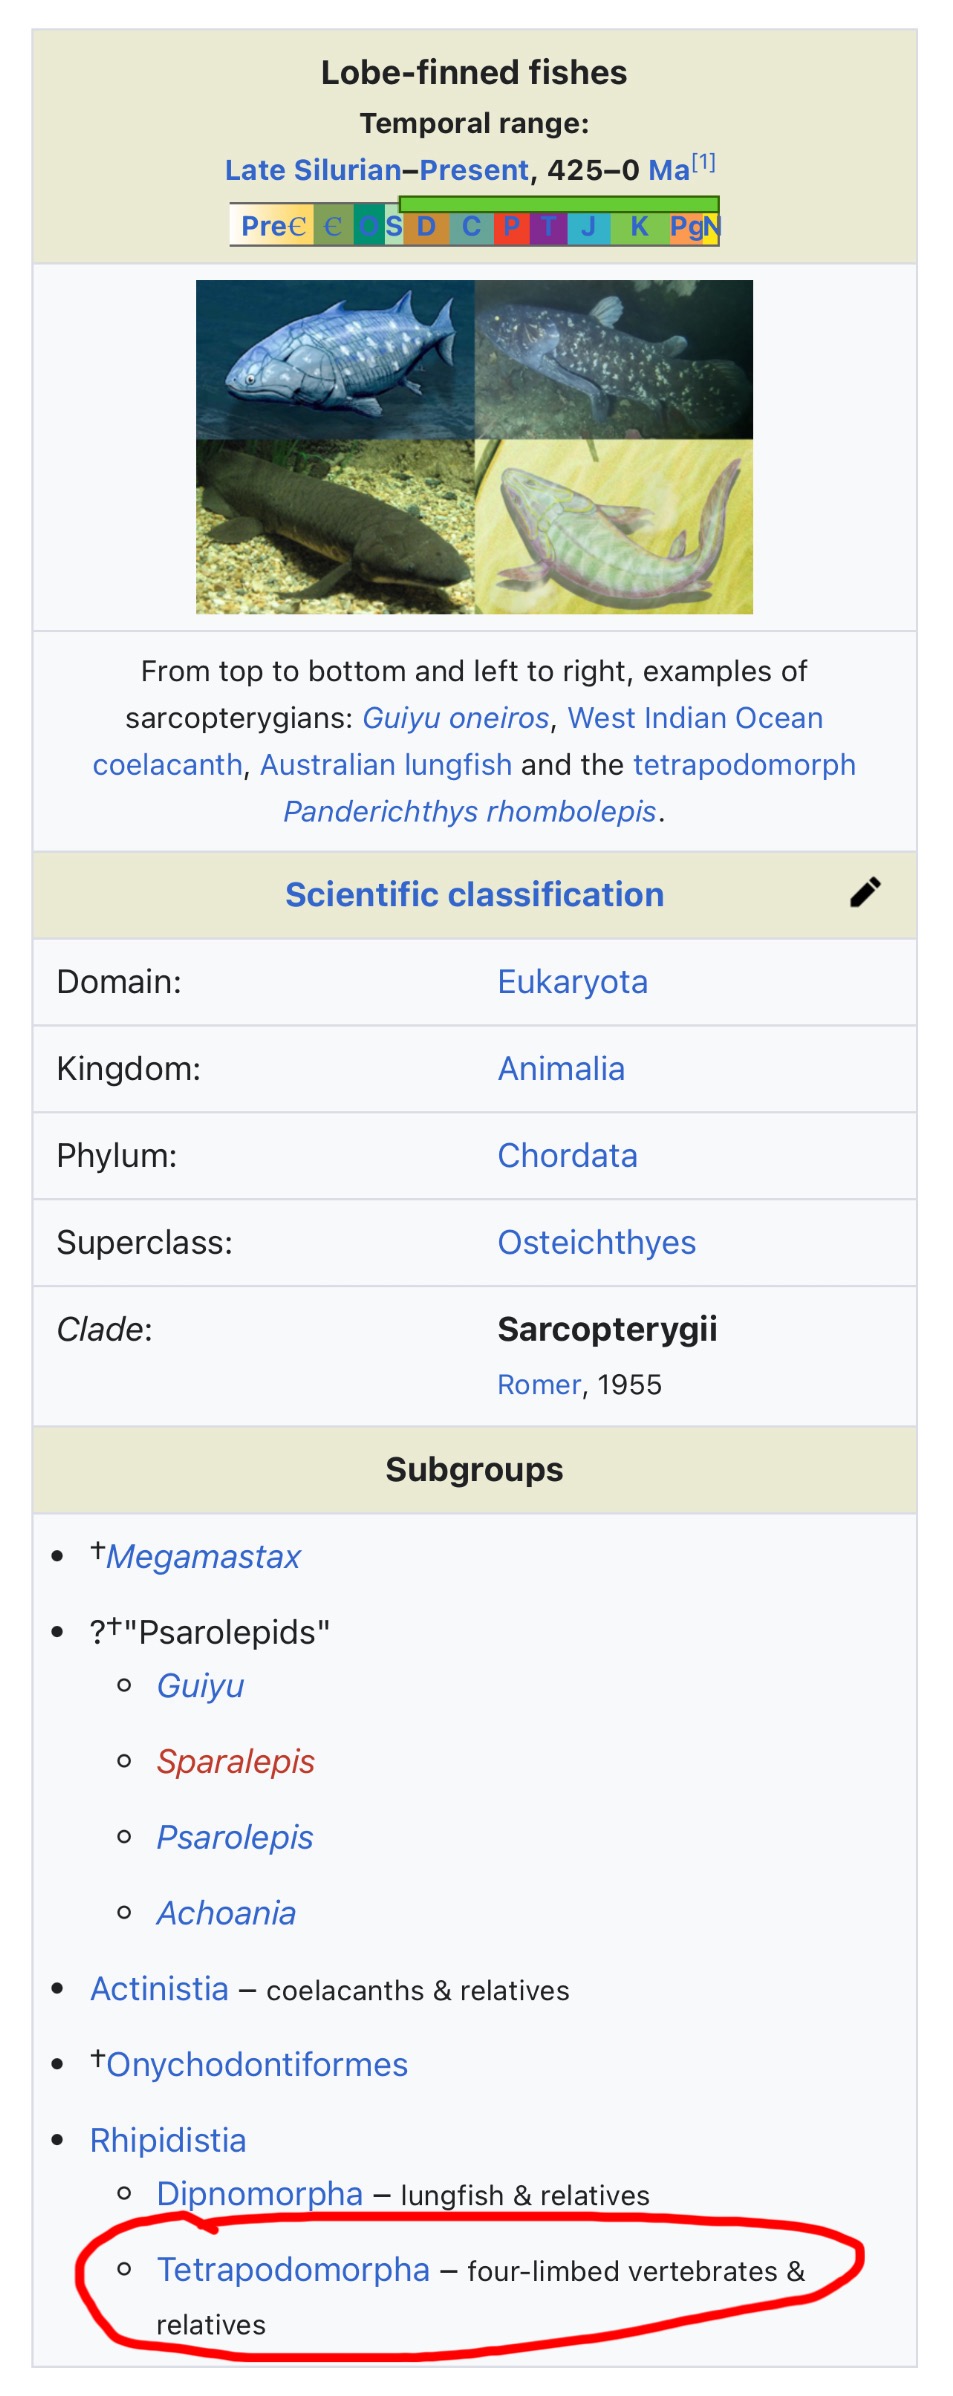The height and width of the screenshot is (2396, 953).
Task: Go to the Animalia kingdom page
Action: coord(561,1069)
